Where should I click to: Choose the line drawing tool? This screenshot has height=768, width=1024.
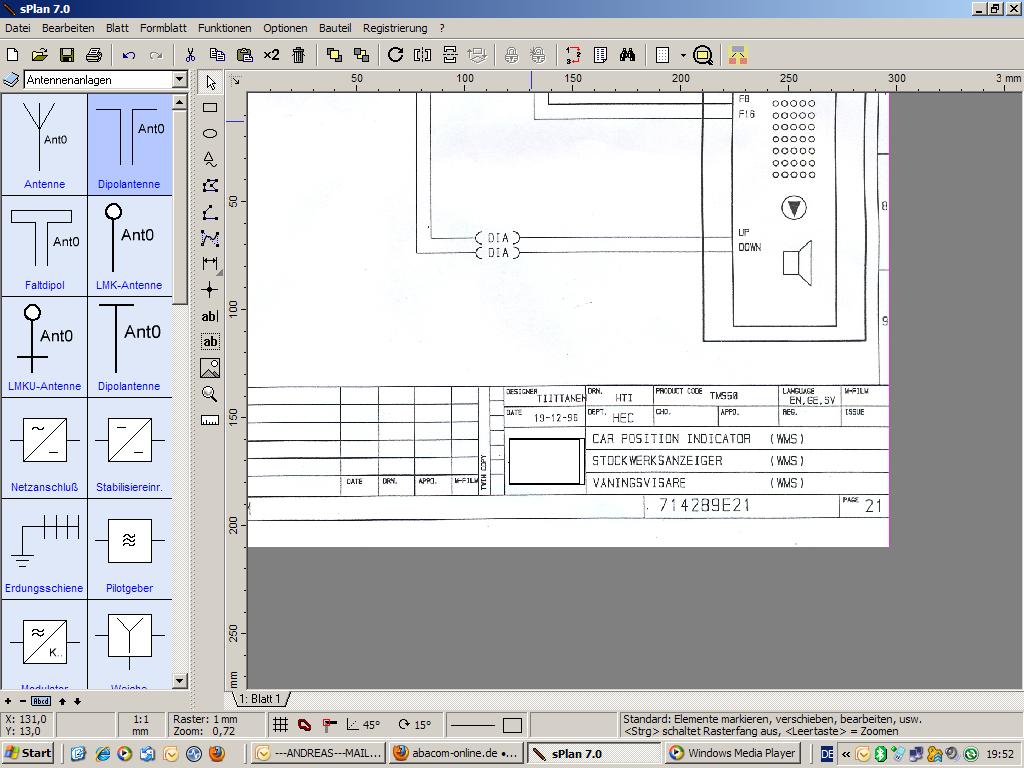coord(210,212)
